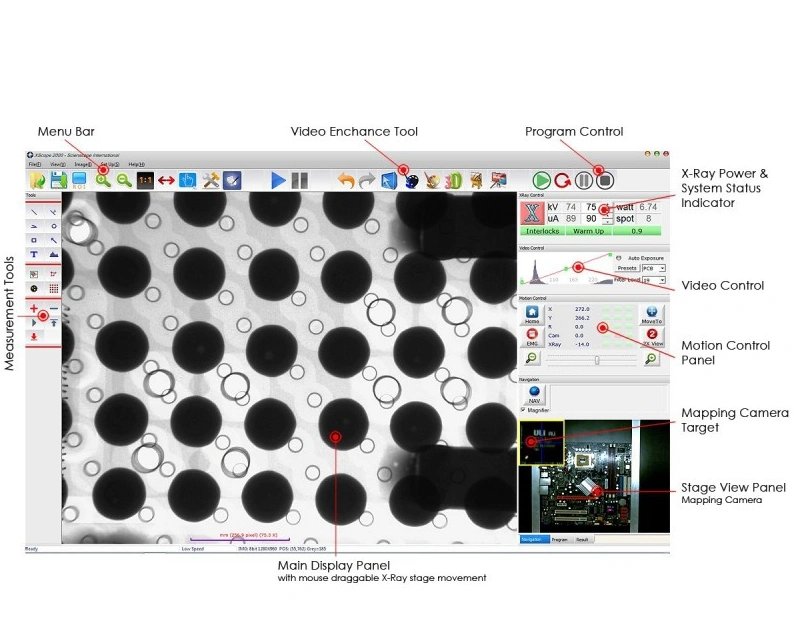This screenshot has width=793, height=630.
Task: Click the black BGA ball analysis icon
Action: tap(34, 289)
